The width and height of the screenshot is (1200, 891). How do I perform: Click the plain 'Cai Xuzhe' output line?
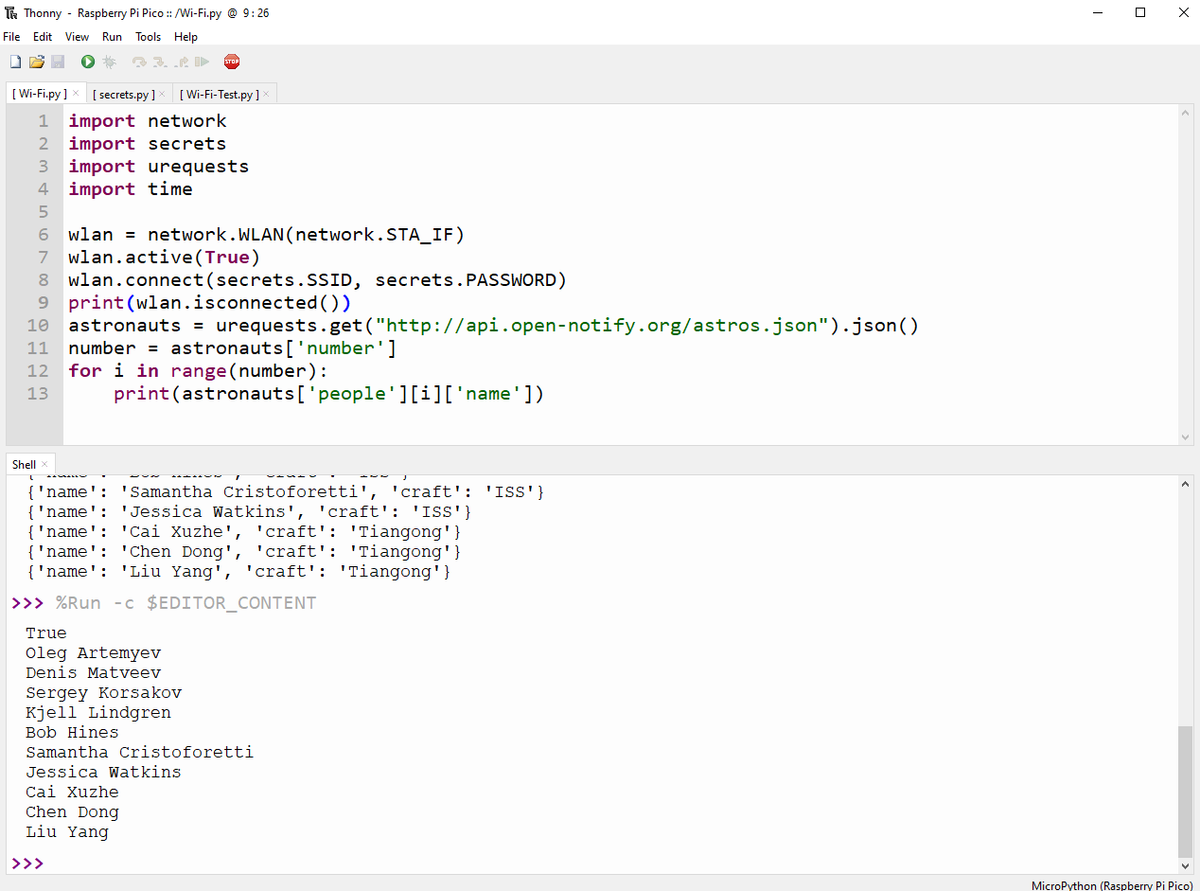72,792
